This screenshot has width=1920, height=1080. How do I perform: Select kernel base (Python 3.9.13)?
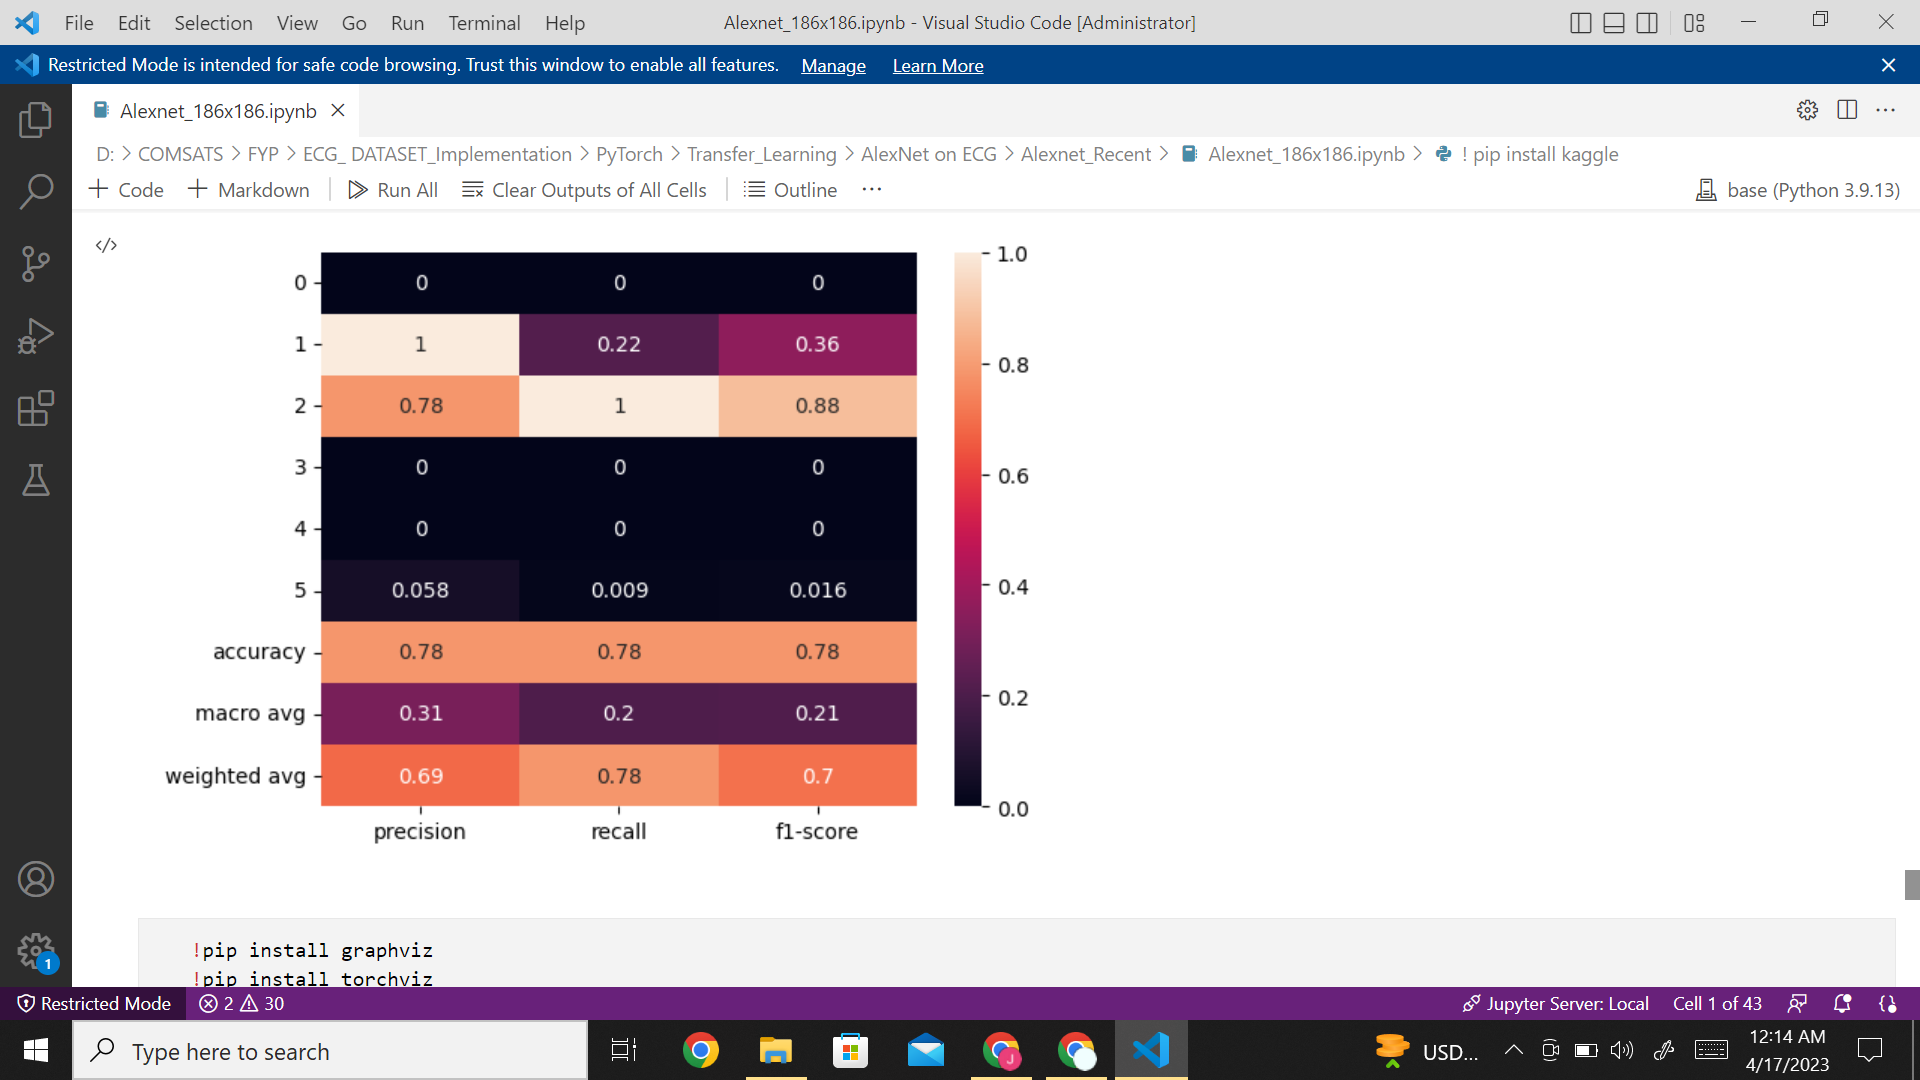point(1798,190)
